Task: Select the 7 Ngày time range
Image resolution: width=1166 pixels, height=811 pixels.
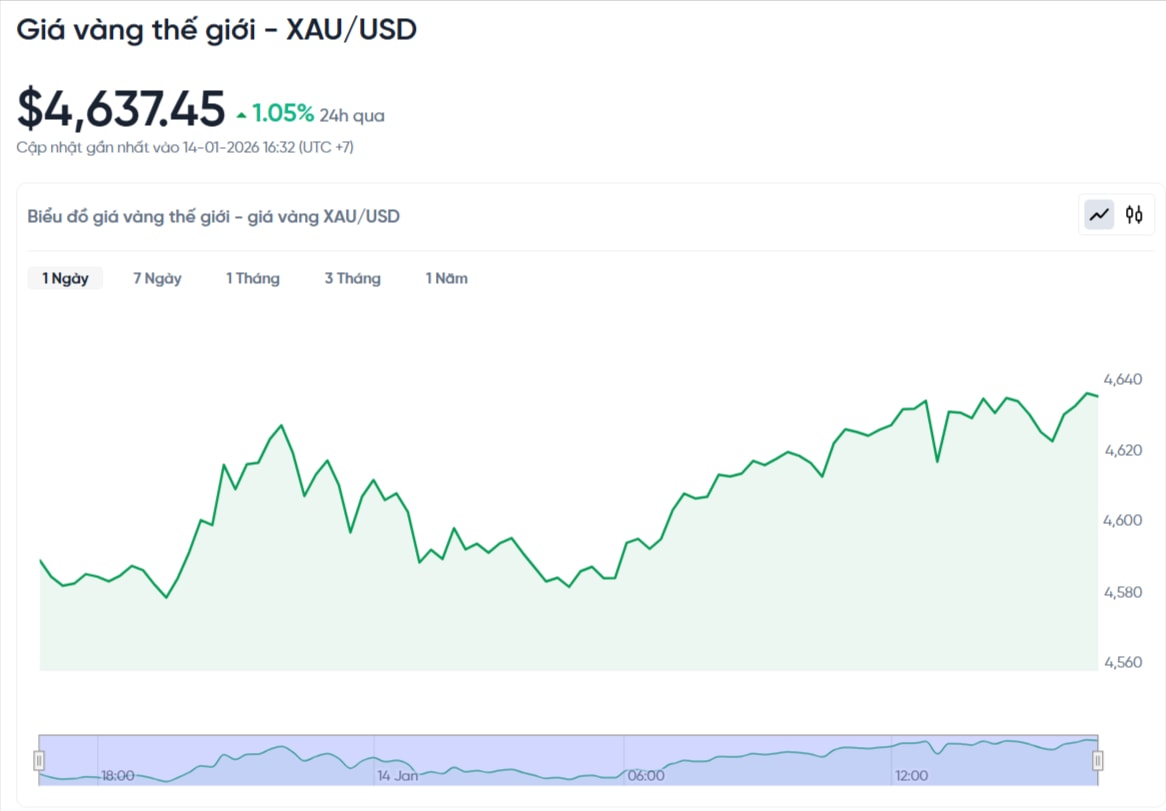Action: [x=157, y=278]
